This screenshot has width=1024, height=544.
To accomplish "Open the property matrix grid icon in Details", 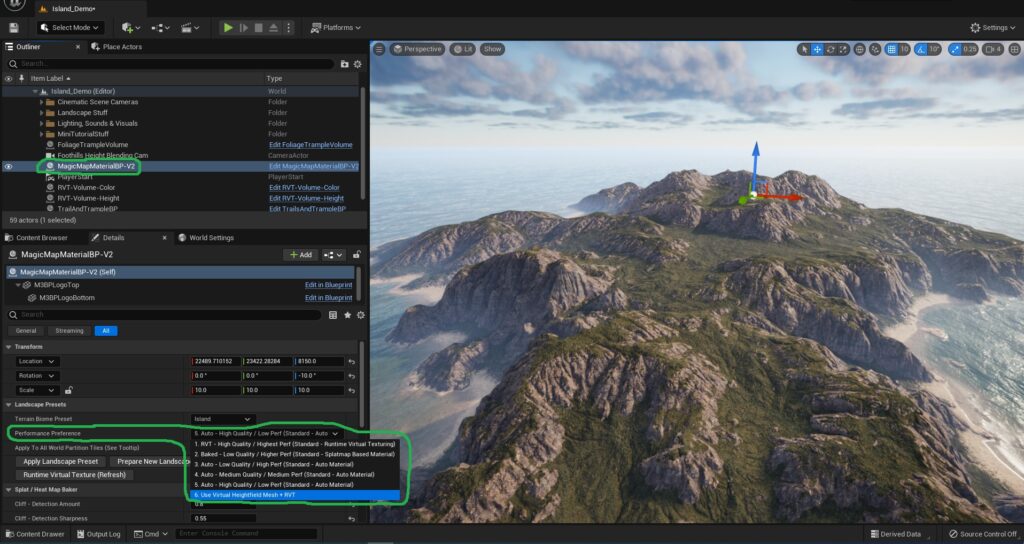I will coord(333,315).
